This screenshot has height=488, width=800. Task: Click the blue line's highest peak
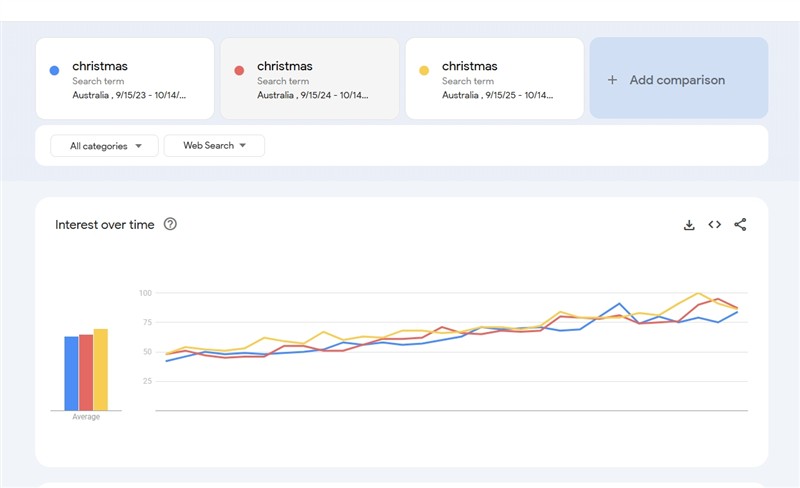[x=620, y=304]
